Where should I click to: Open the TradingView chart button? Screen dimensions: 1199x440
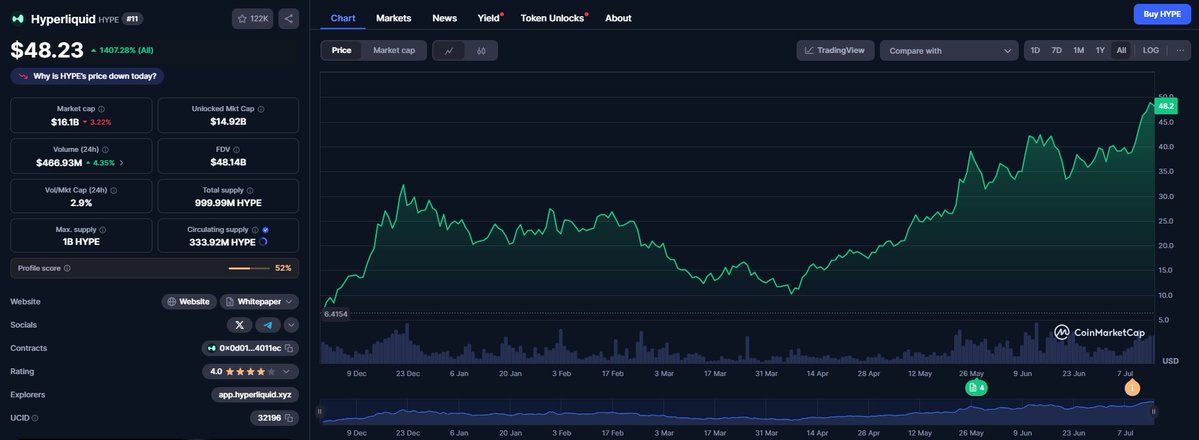(x=835, y=51)
